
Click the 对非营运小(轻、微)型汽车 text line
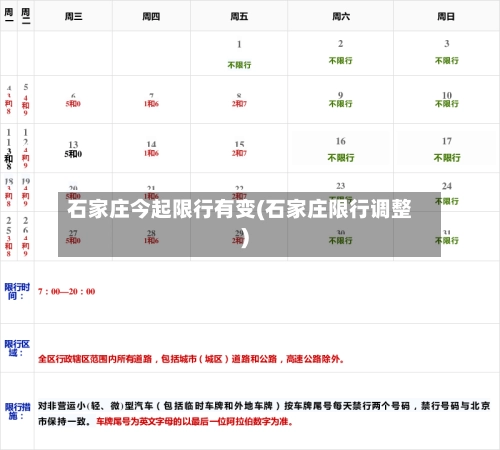264,406
